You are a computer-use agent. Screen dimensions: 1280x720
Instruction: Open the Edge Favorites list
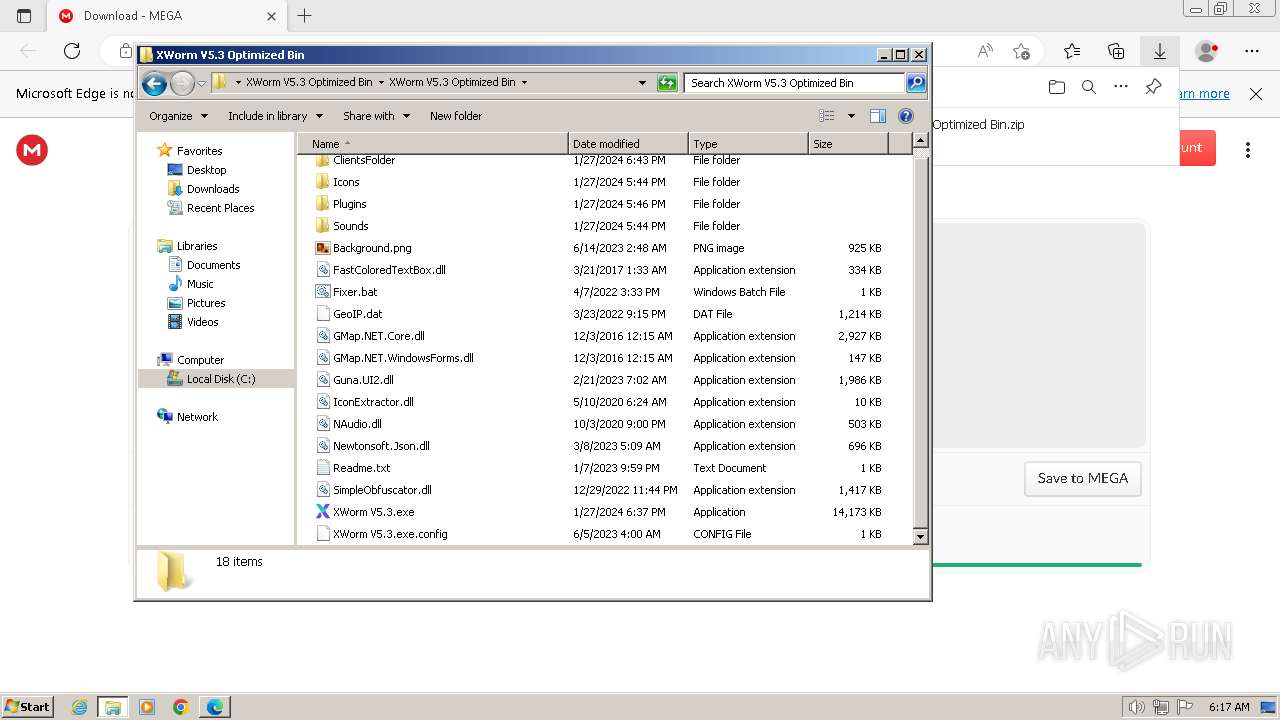click(1072, 51)
